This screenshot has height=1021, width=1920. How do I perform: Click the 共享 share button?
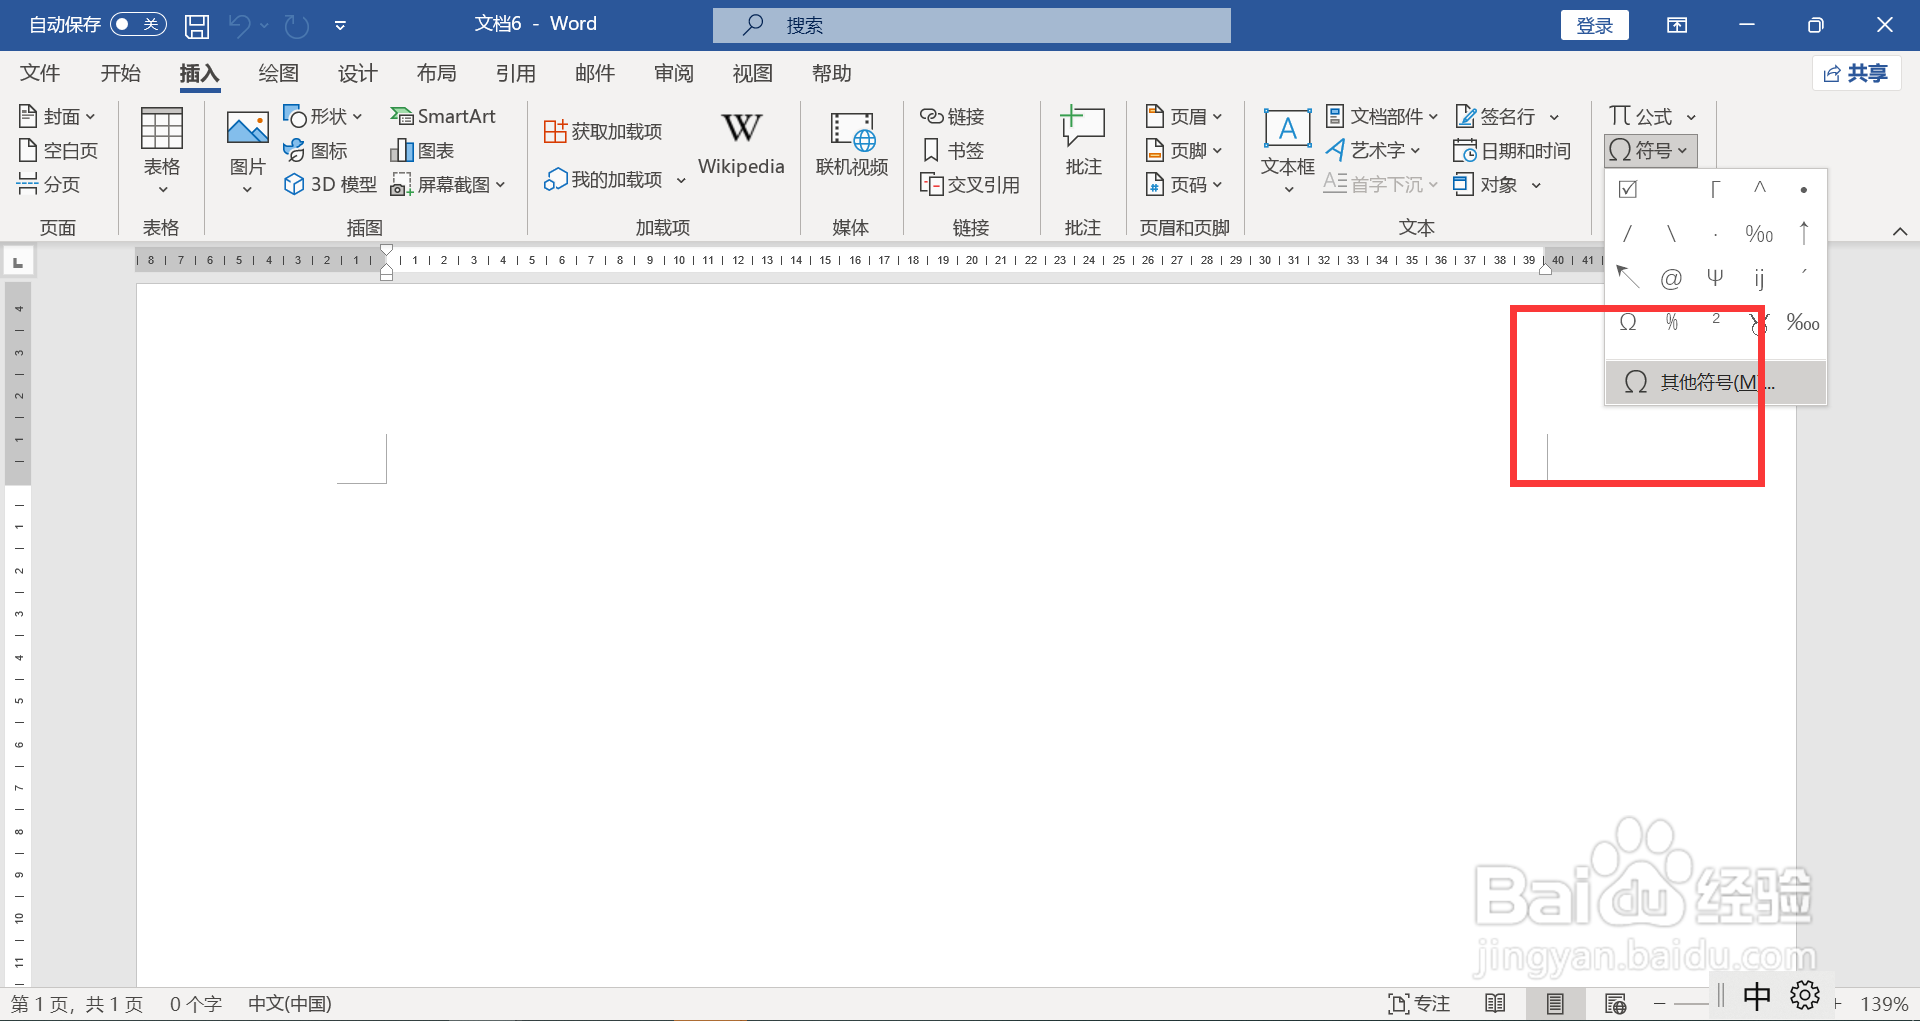point(1856,73)
